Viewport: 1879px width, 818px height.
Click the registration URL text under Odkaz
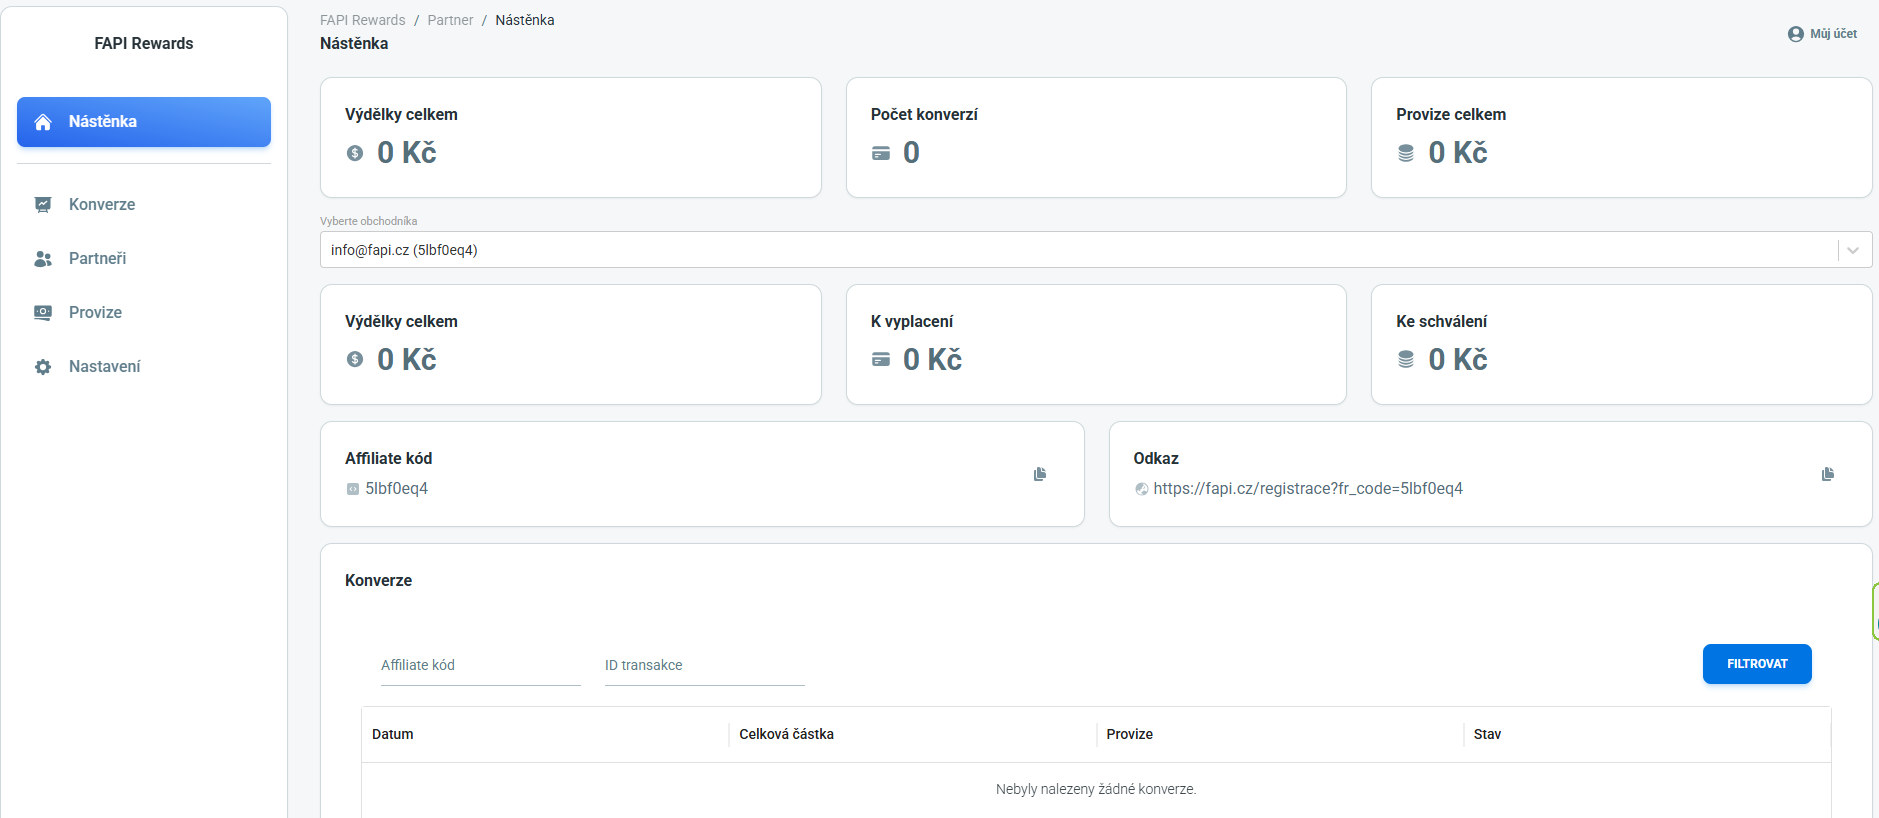[x=1308, y=489]
